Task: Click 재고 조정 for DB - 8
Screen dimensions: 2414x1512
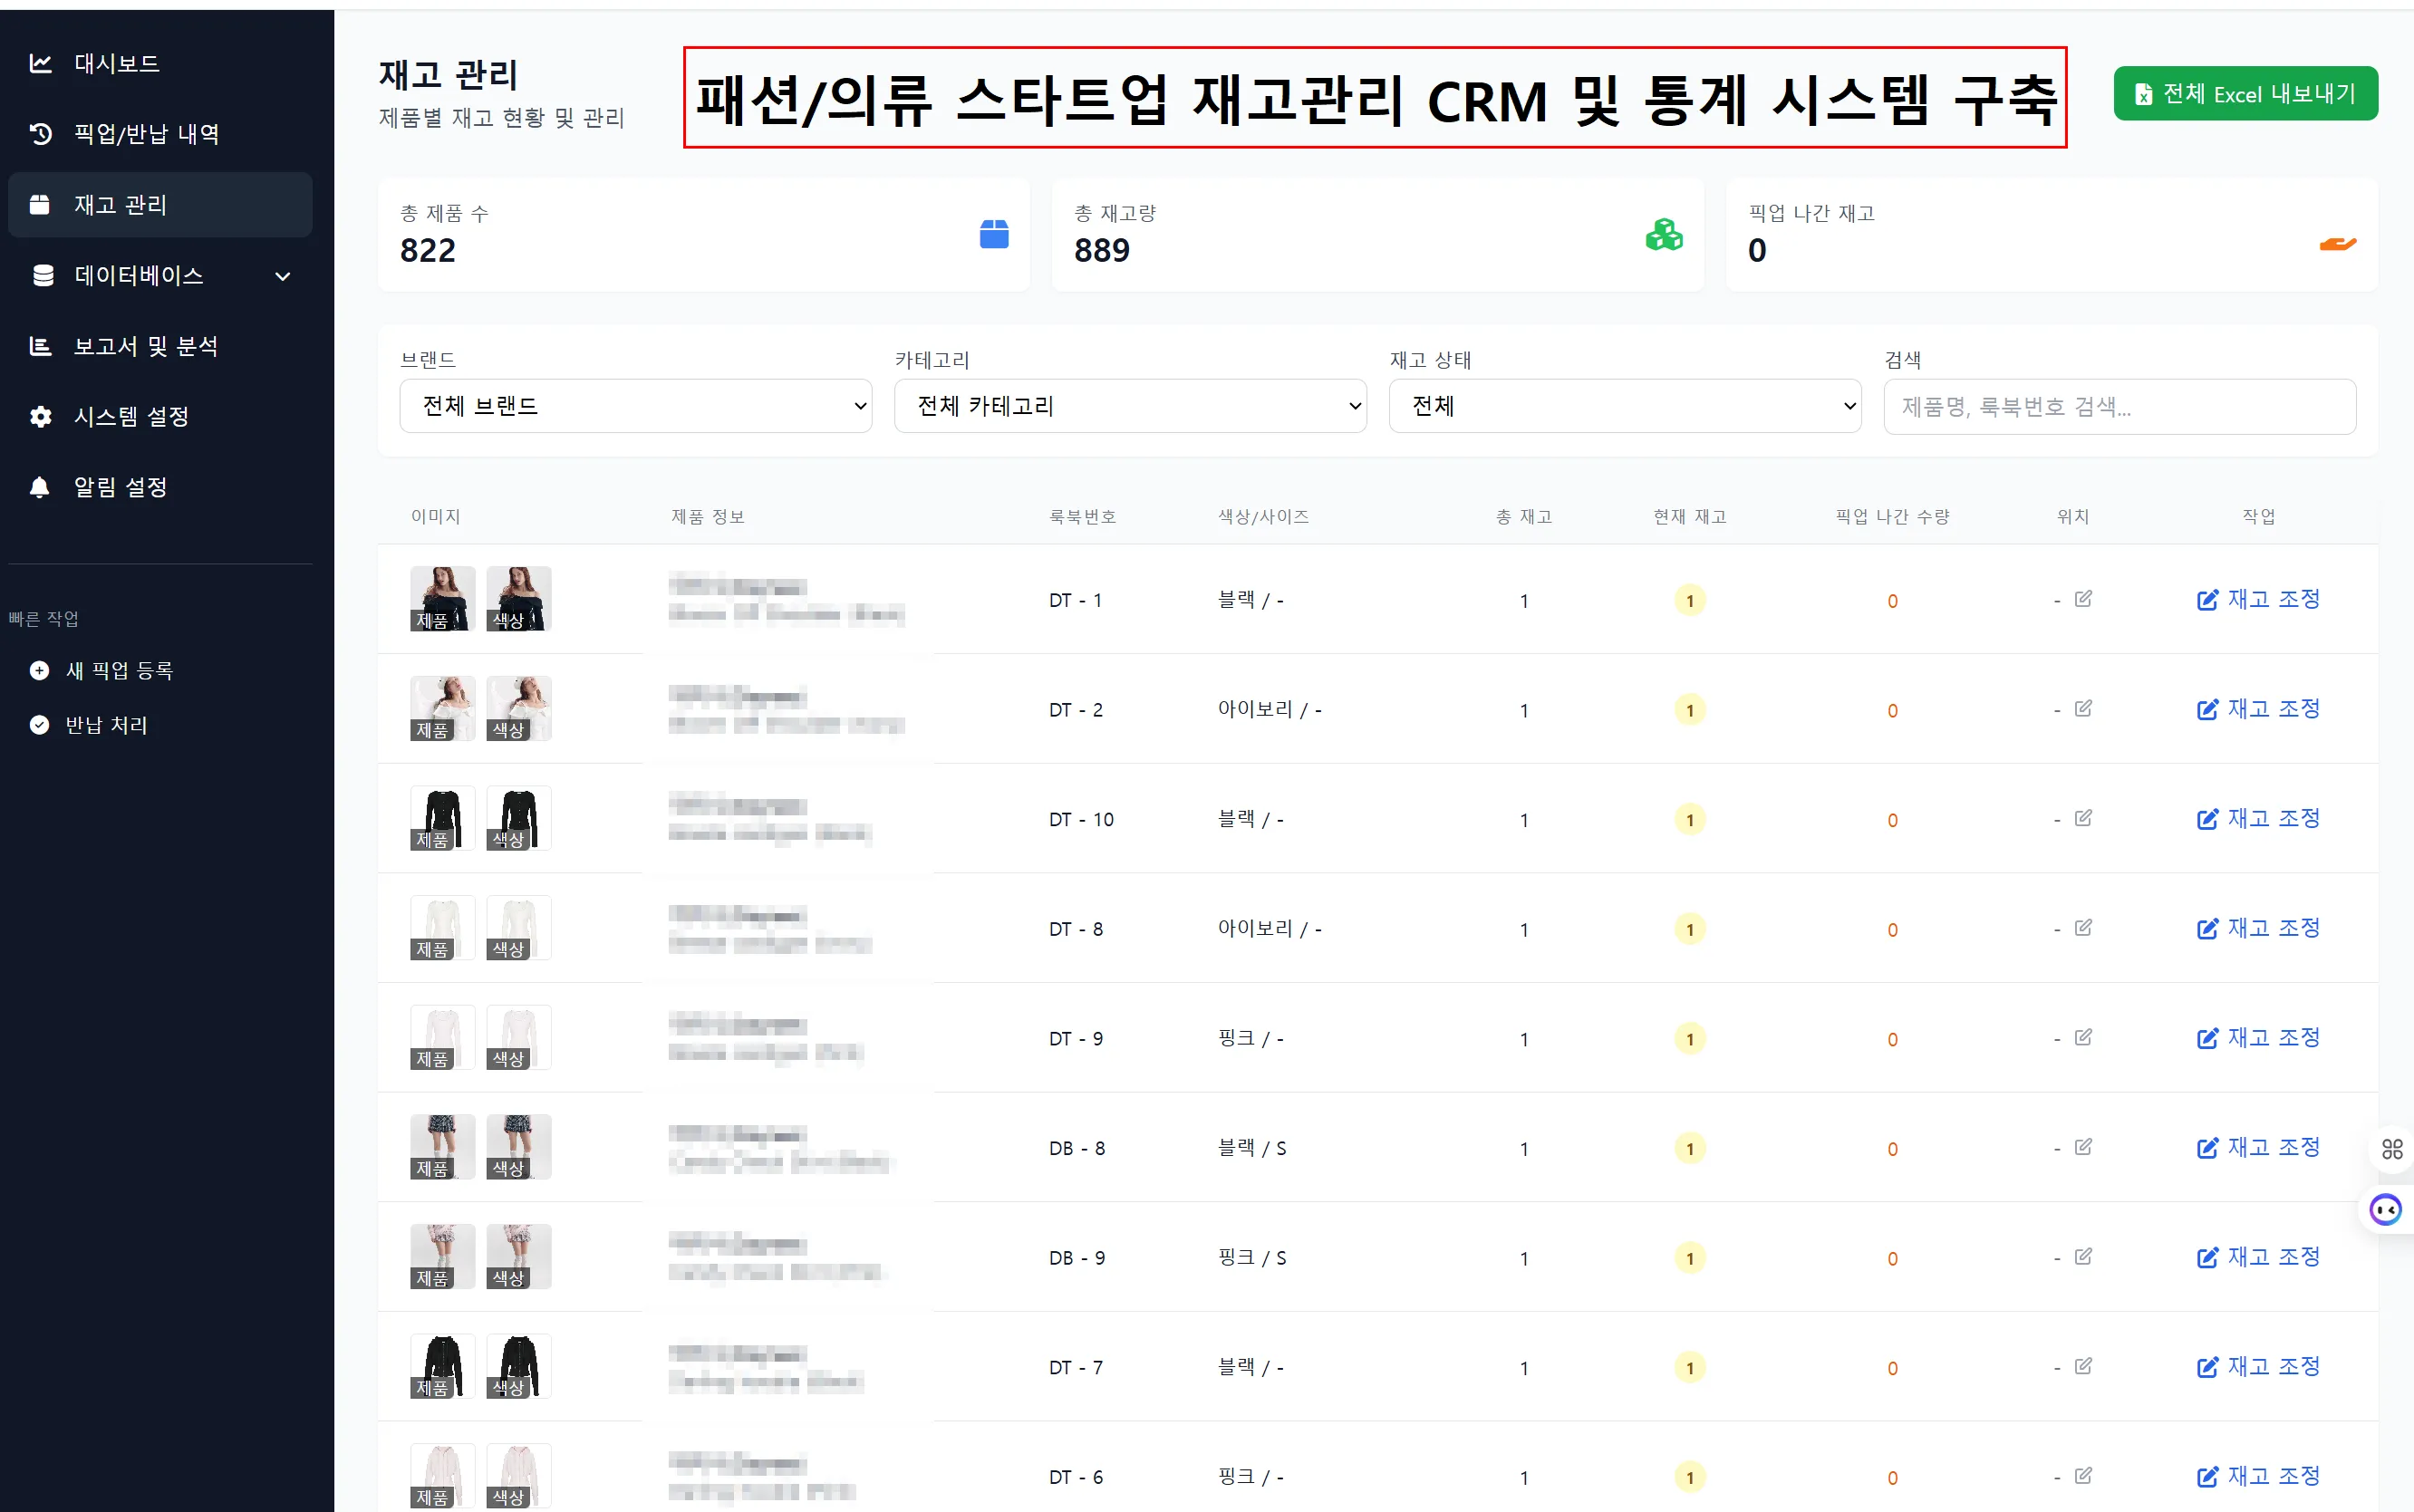Action: click(2258, 1148)
